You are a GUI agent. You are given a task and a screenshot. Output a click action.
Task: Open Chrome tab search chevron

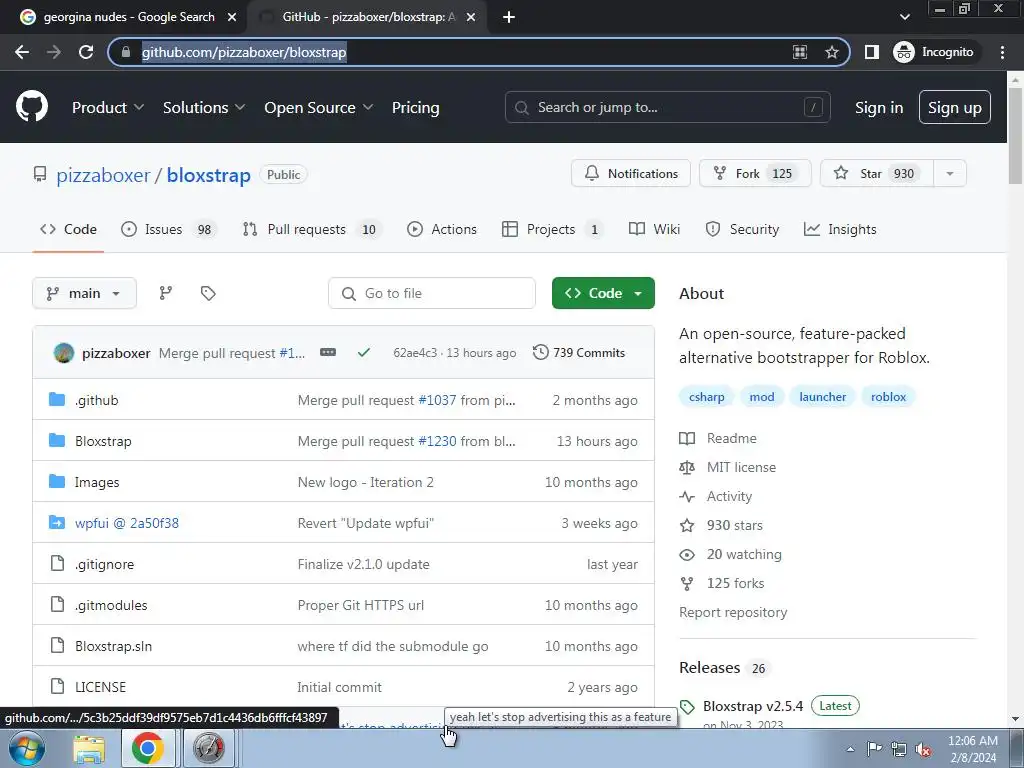pyautogui.click(x=904, y=17)
